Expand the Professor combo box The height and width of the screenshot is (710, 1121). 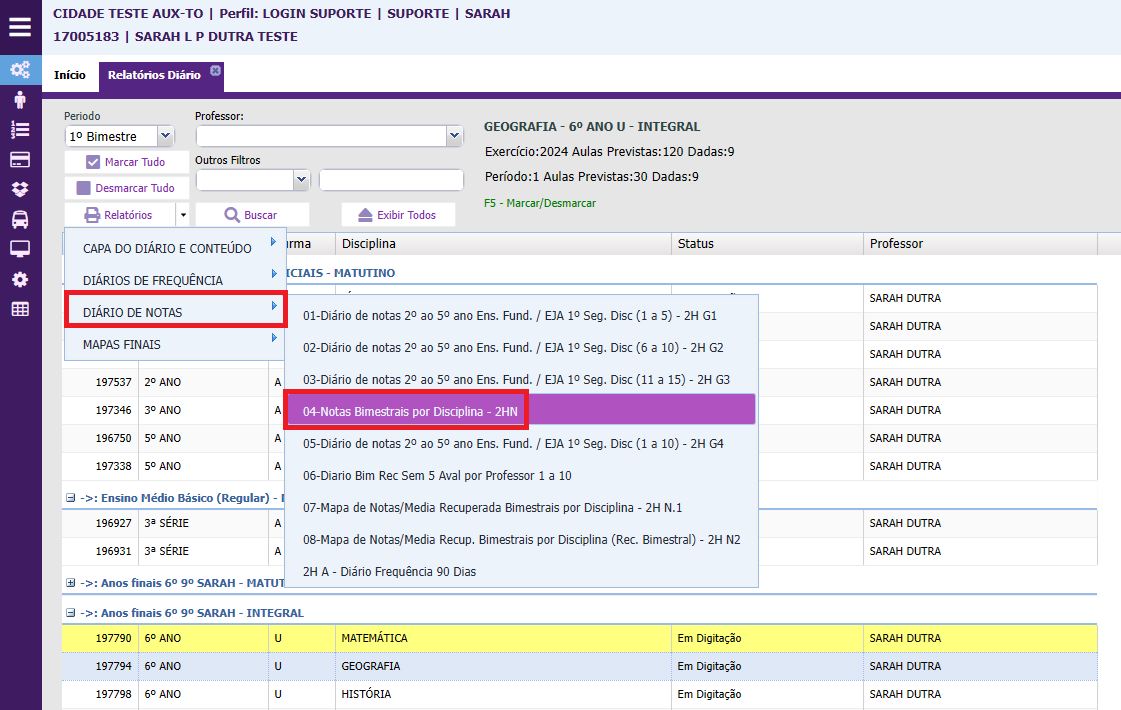pos(454,136)
